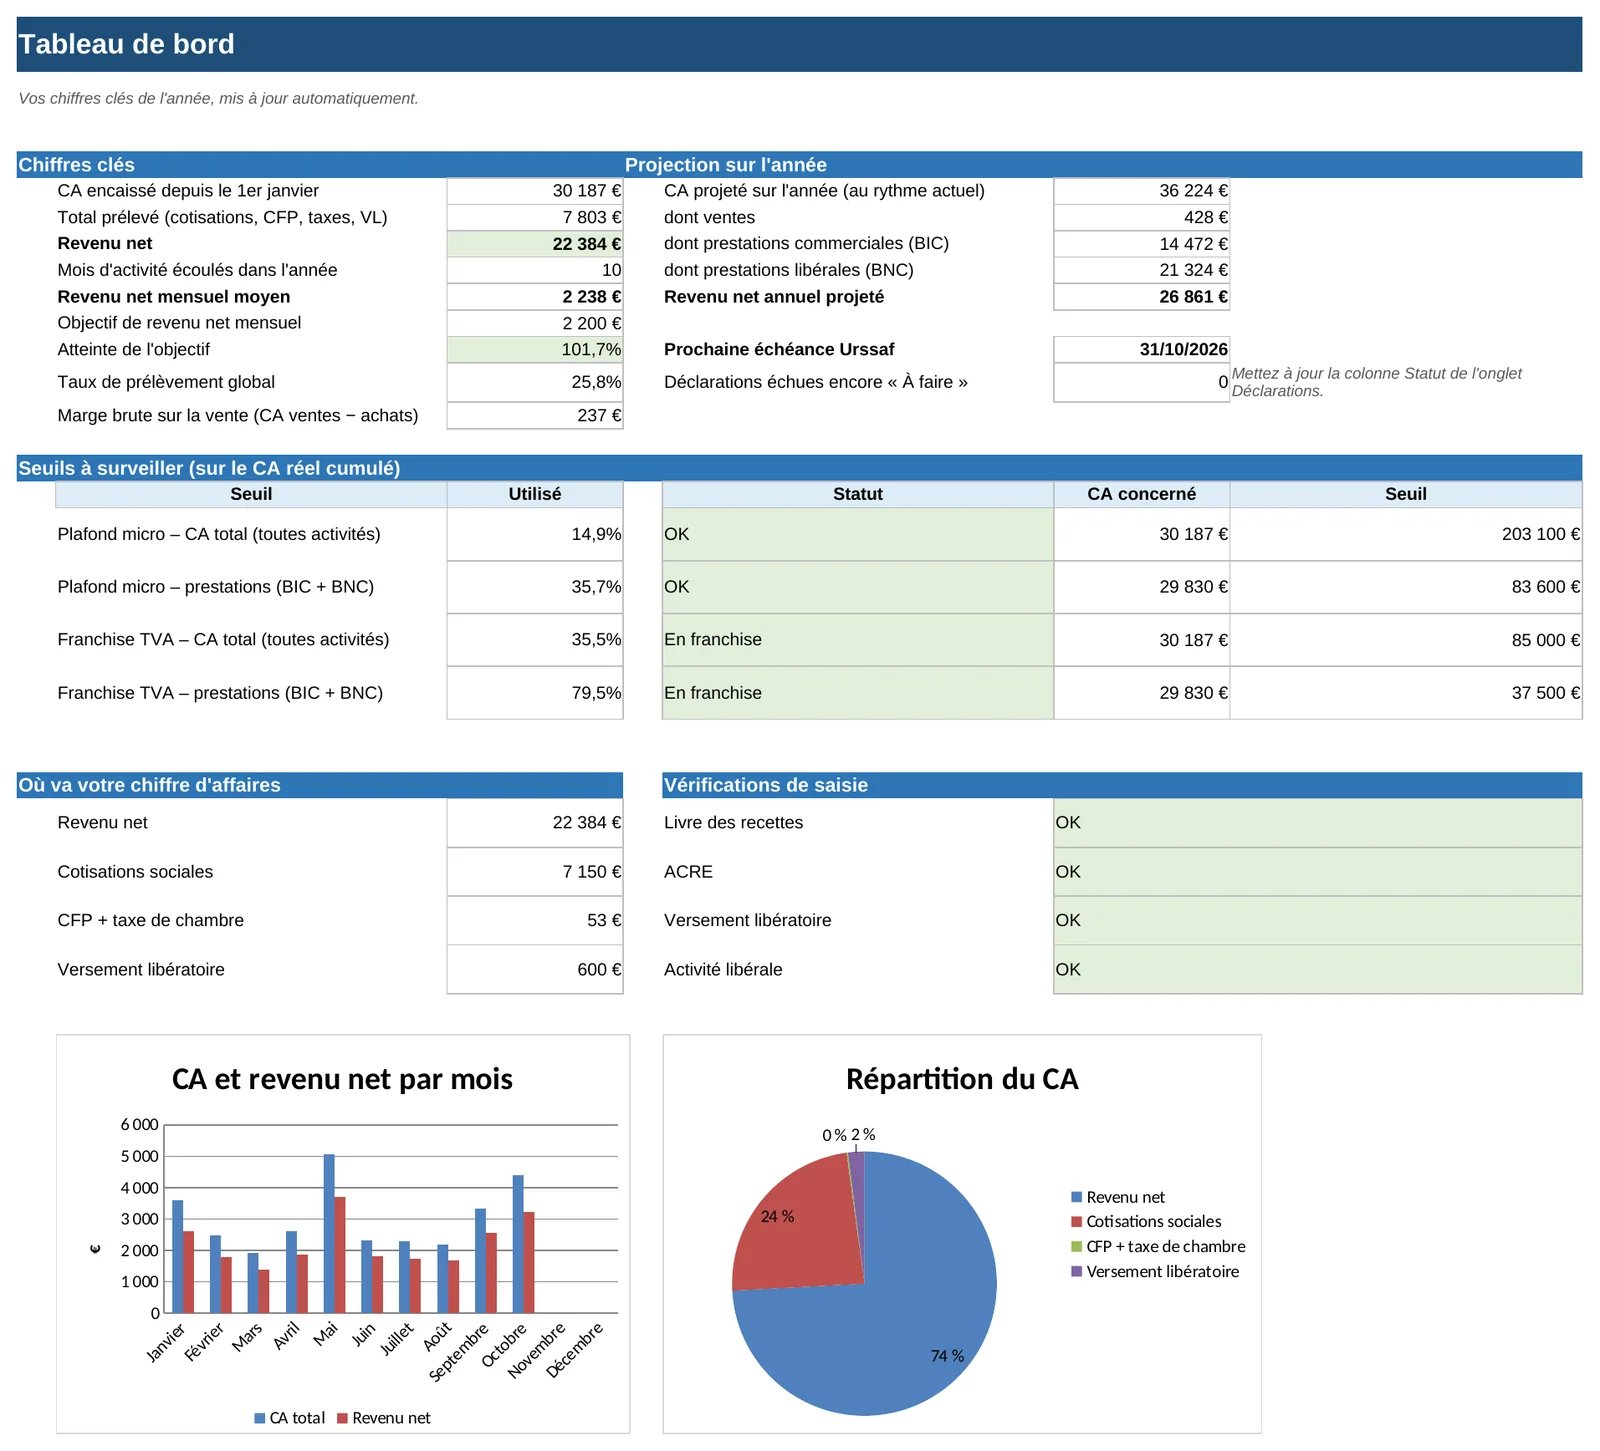This screenshot has height=1451, width=1600.
Task: Click the 83 600 € Seuil value
Action: (x=1406, y=587)
